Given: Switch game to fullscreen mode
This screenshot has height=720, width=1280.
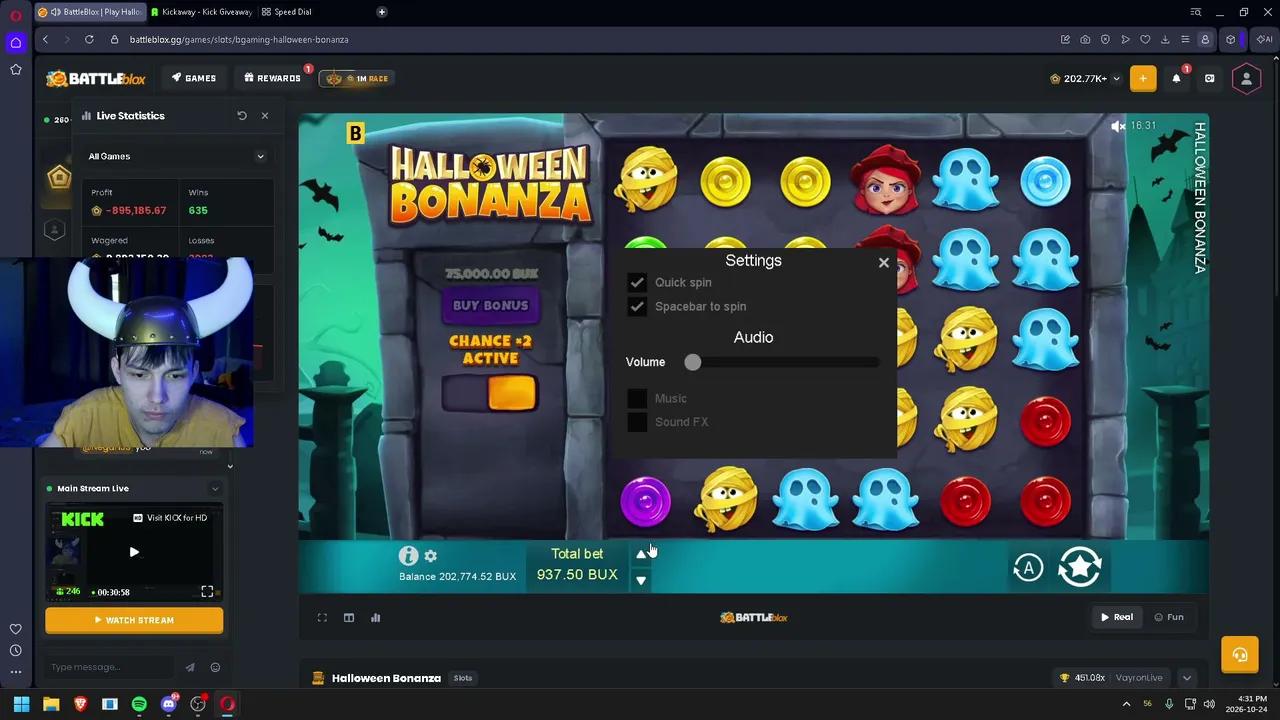Looking at the screenshot, I should [322, 618].
